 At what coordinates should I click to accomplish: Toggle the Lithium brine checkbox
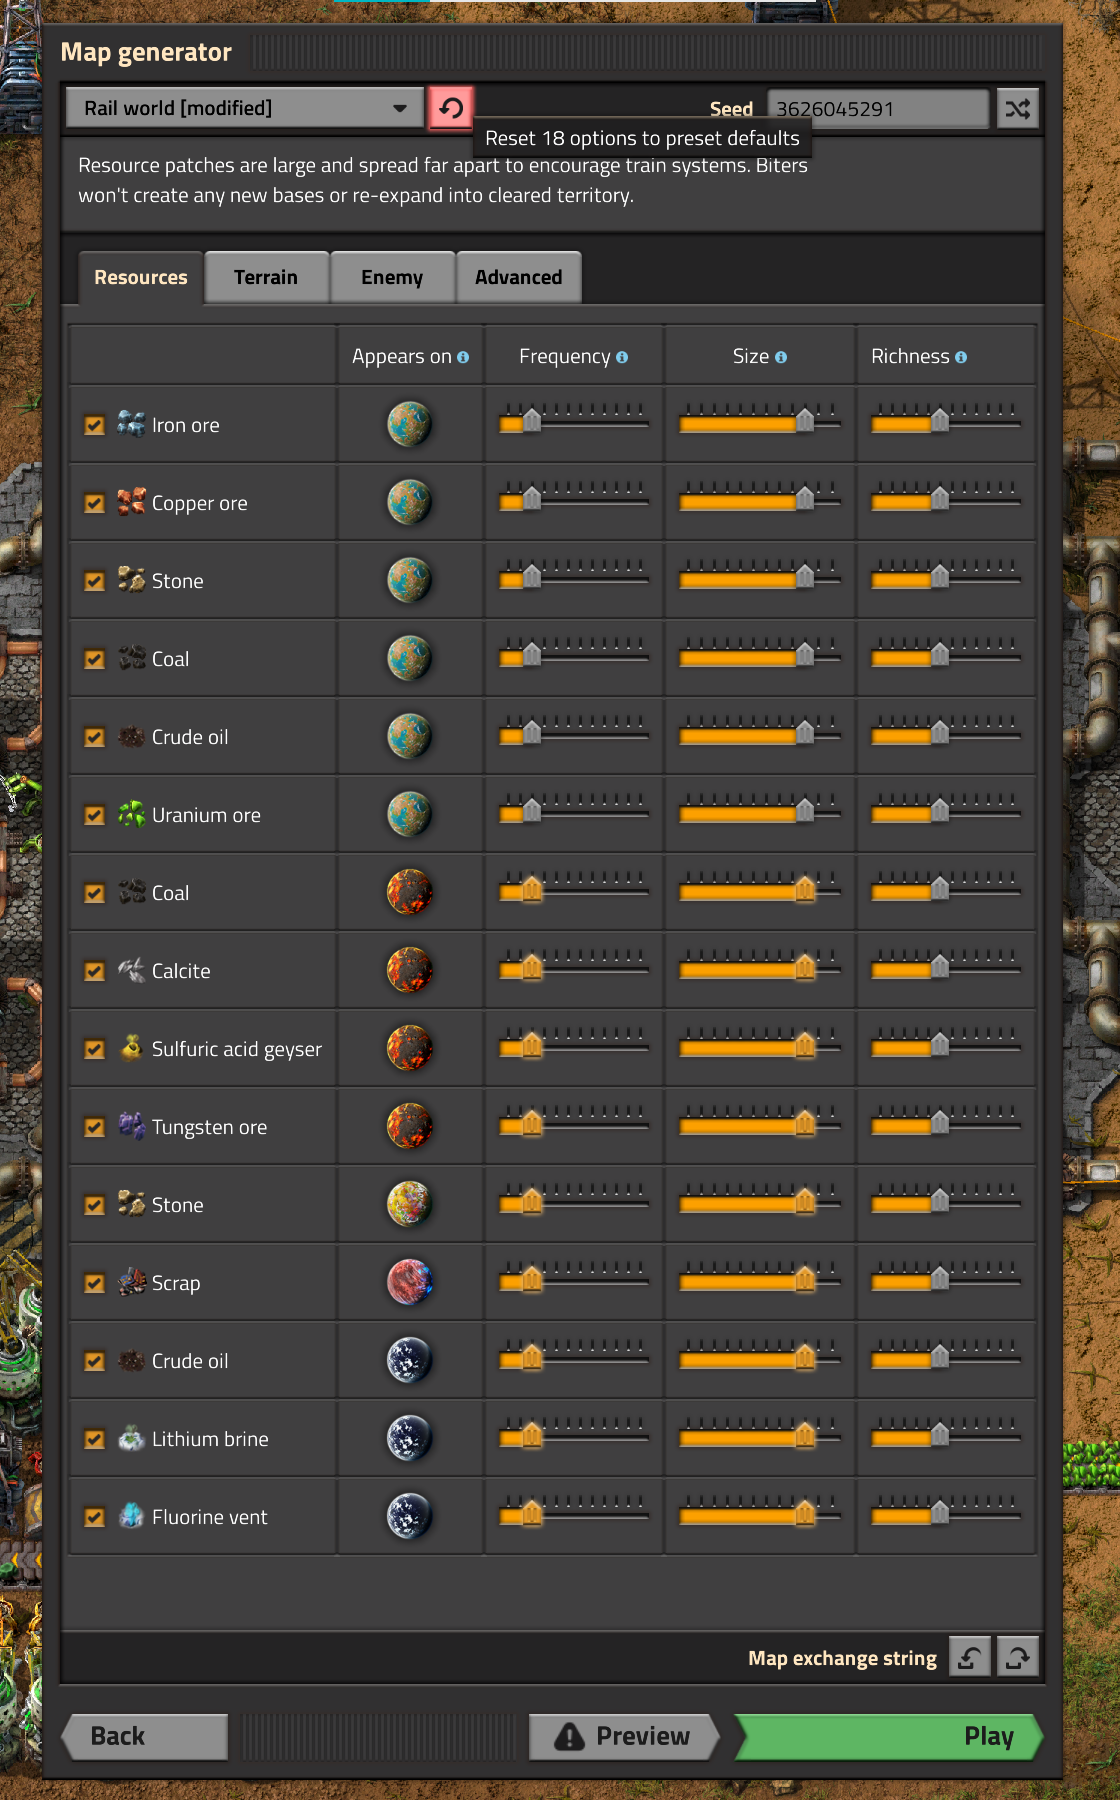[95, 1439]
